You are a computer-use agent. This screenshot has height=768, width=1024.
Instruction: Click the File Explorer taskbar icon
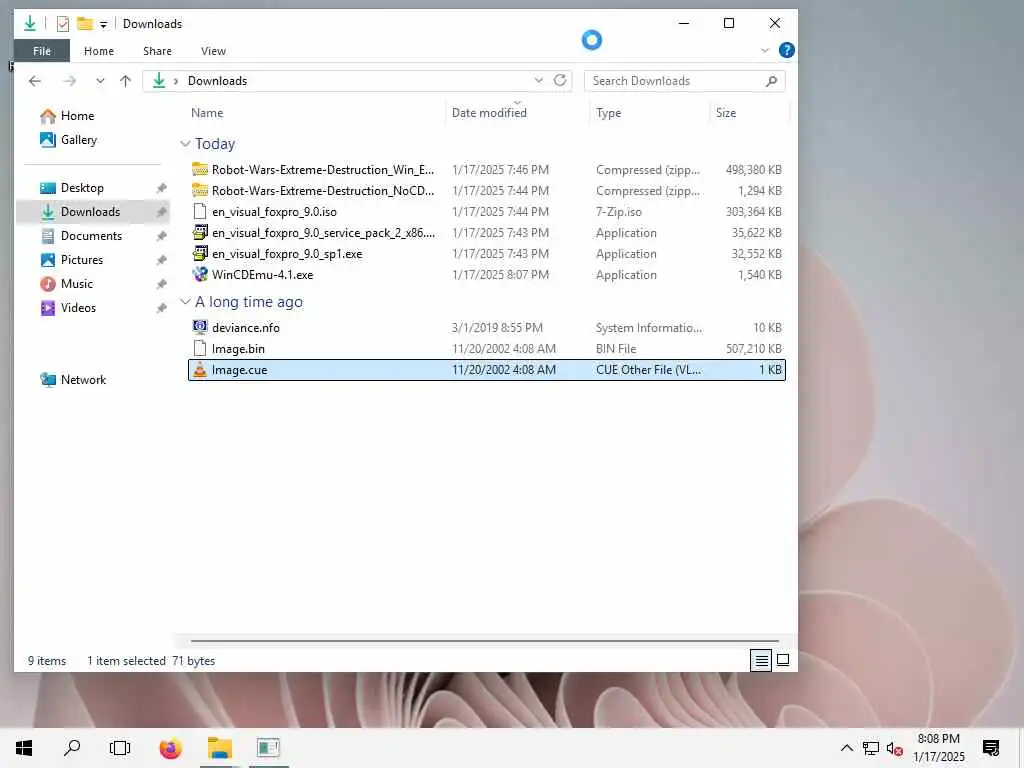click(x=220, y=748)
